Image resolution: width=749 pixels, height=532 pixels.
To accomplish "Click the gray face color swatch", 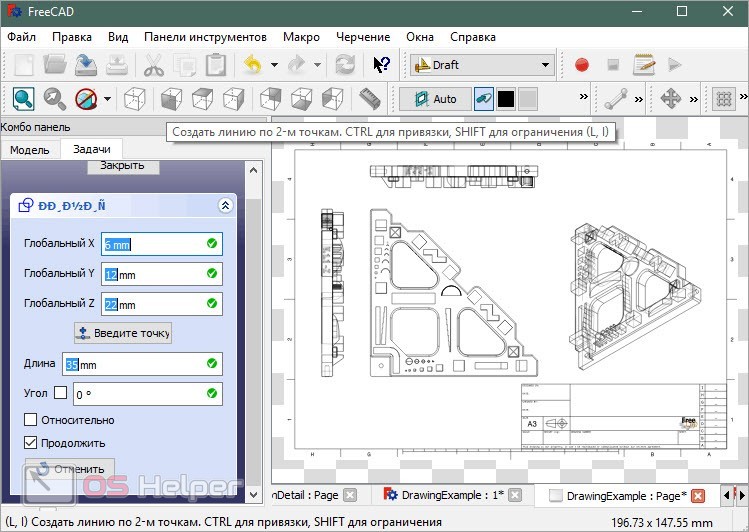I will (528, 99).
